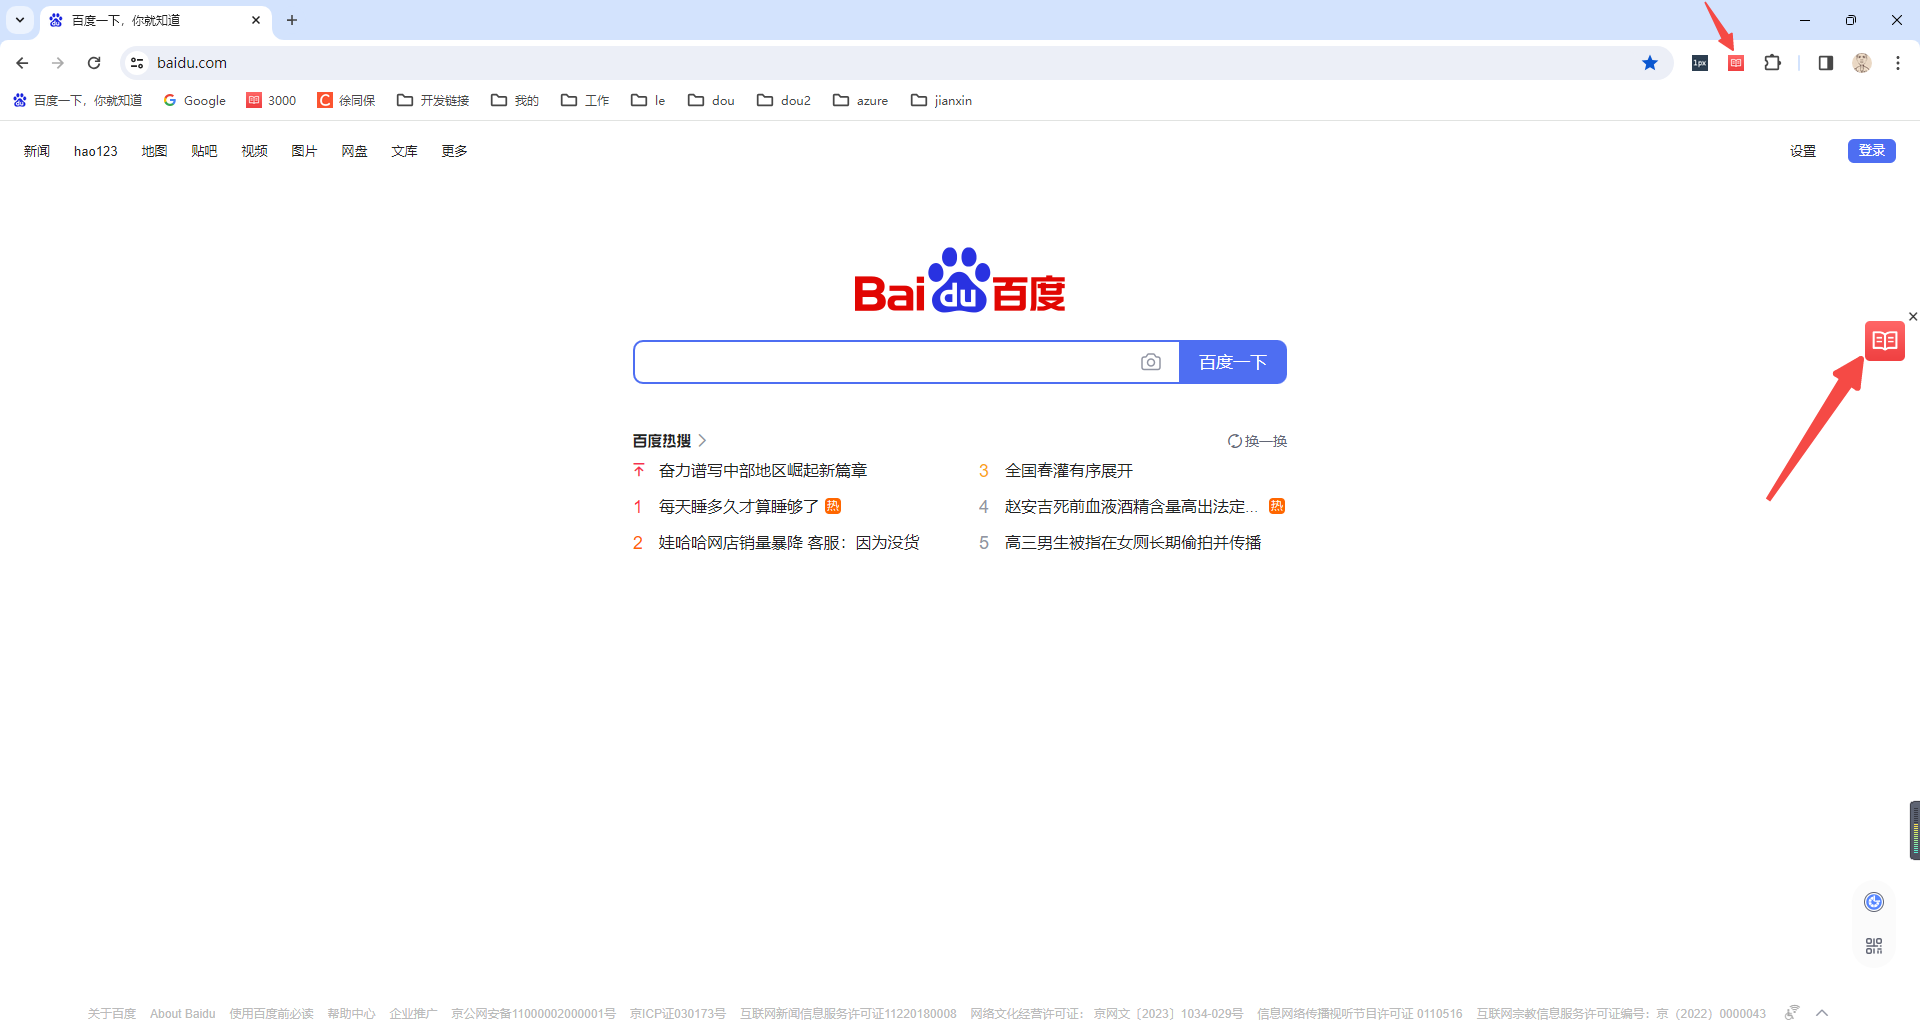Open 帮助中心 footer link
Image resolution: width=1920 pixels, height=1032 pixels.
pos(351,1014)
